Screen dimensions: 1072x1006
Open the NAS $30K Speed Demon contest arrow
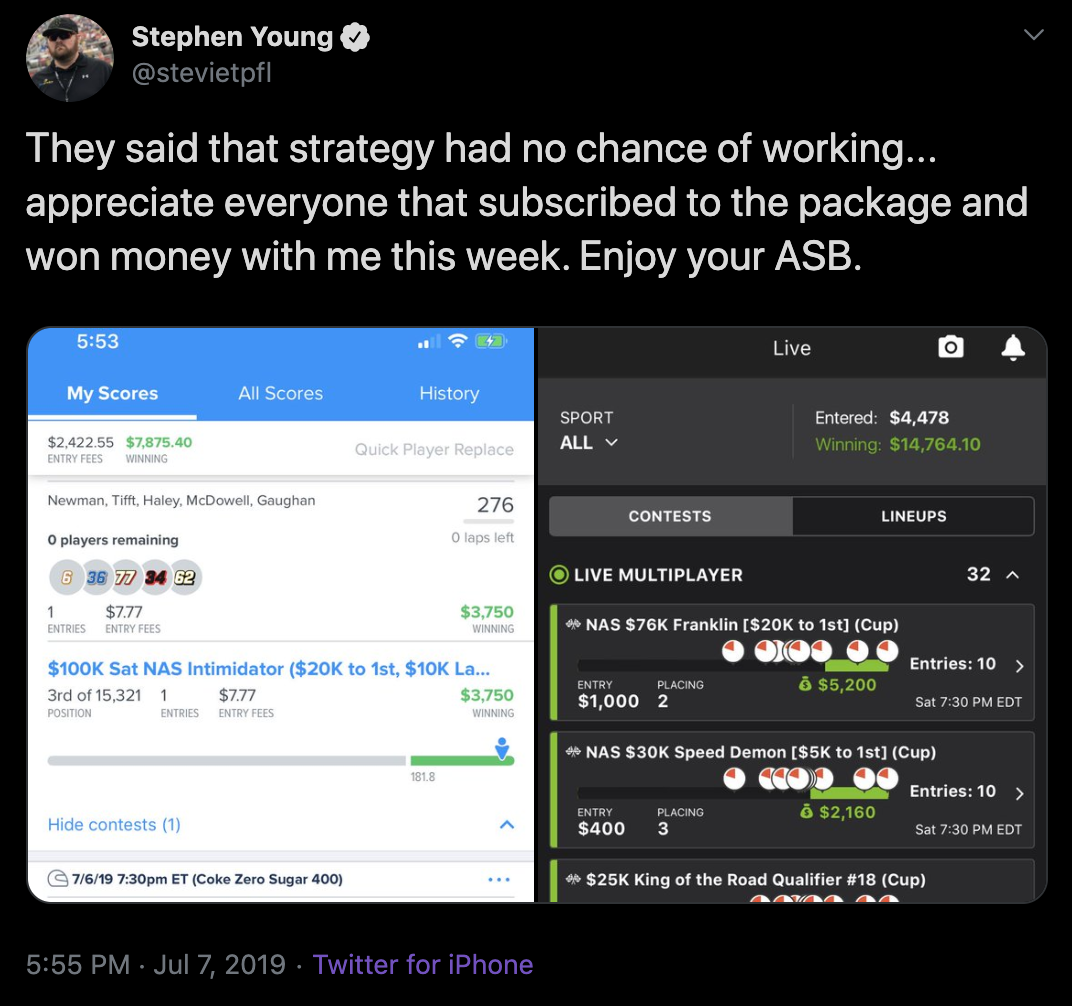pyautogui.click(x=1019, y=793)
